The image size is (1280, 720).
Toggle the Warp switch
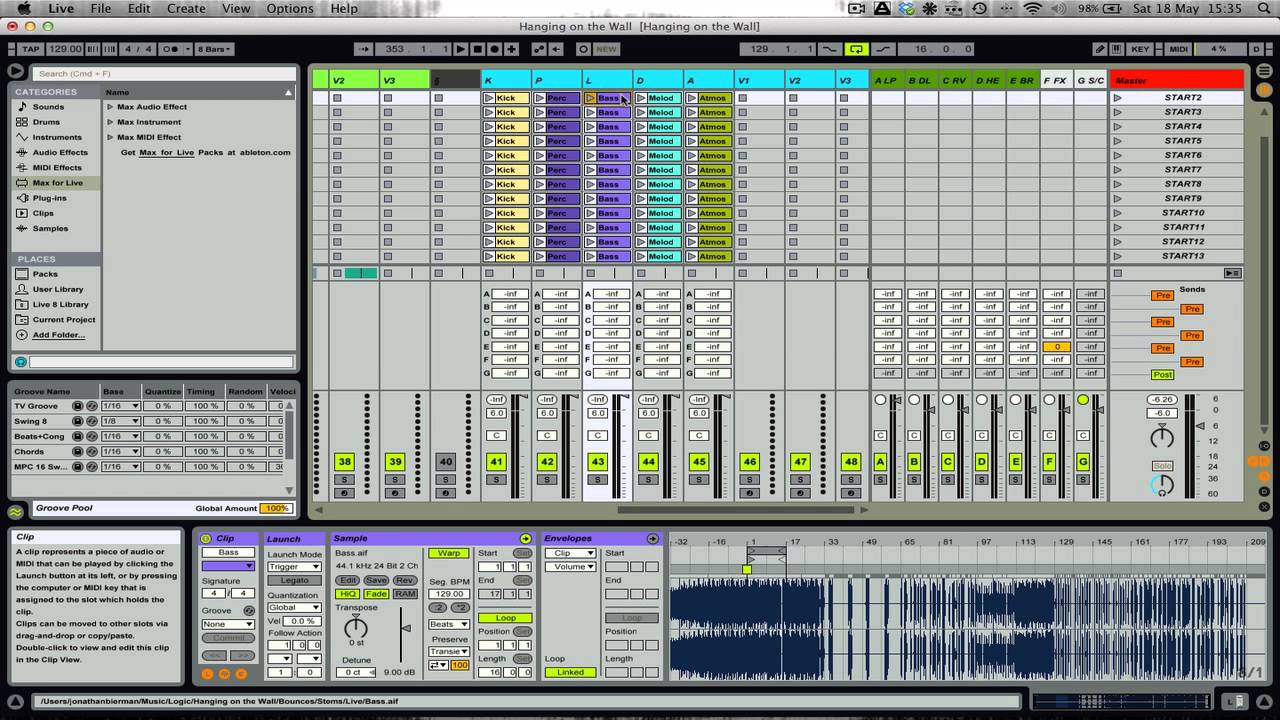(x=449, y=553)
